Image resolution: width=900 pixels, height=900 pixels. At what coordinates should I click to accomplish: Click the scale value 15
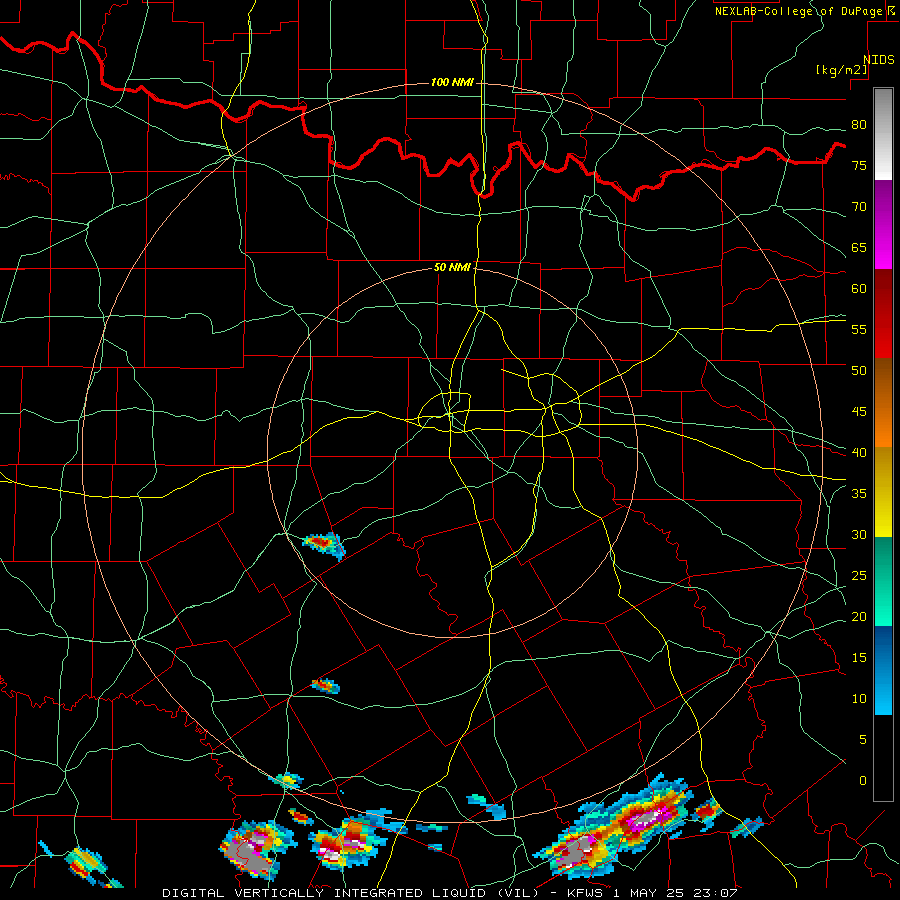click(x=859, y=658)
